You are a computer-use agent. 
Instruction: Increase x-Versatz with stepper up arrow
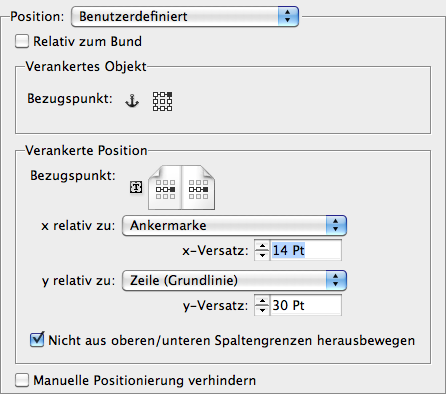262,246
